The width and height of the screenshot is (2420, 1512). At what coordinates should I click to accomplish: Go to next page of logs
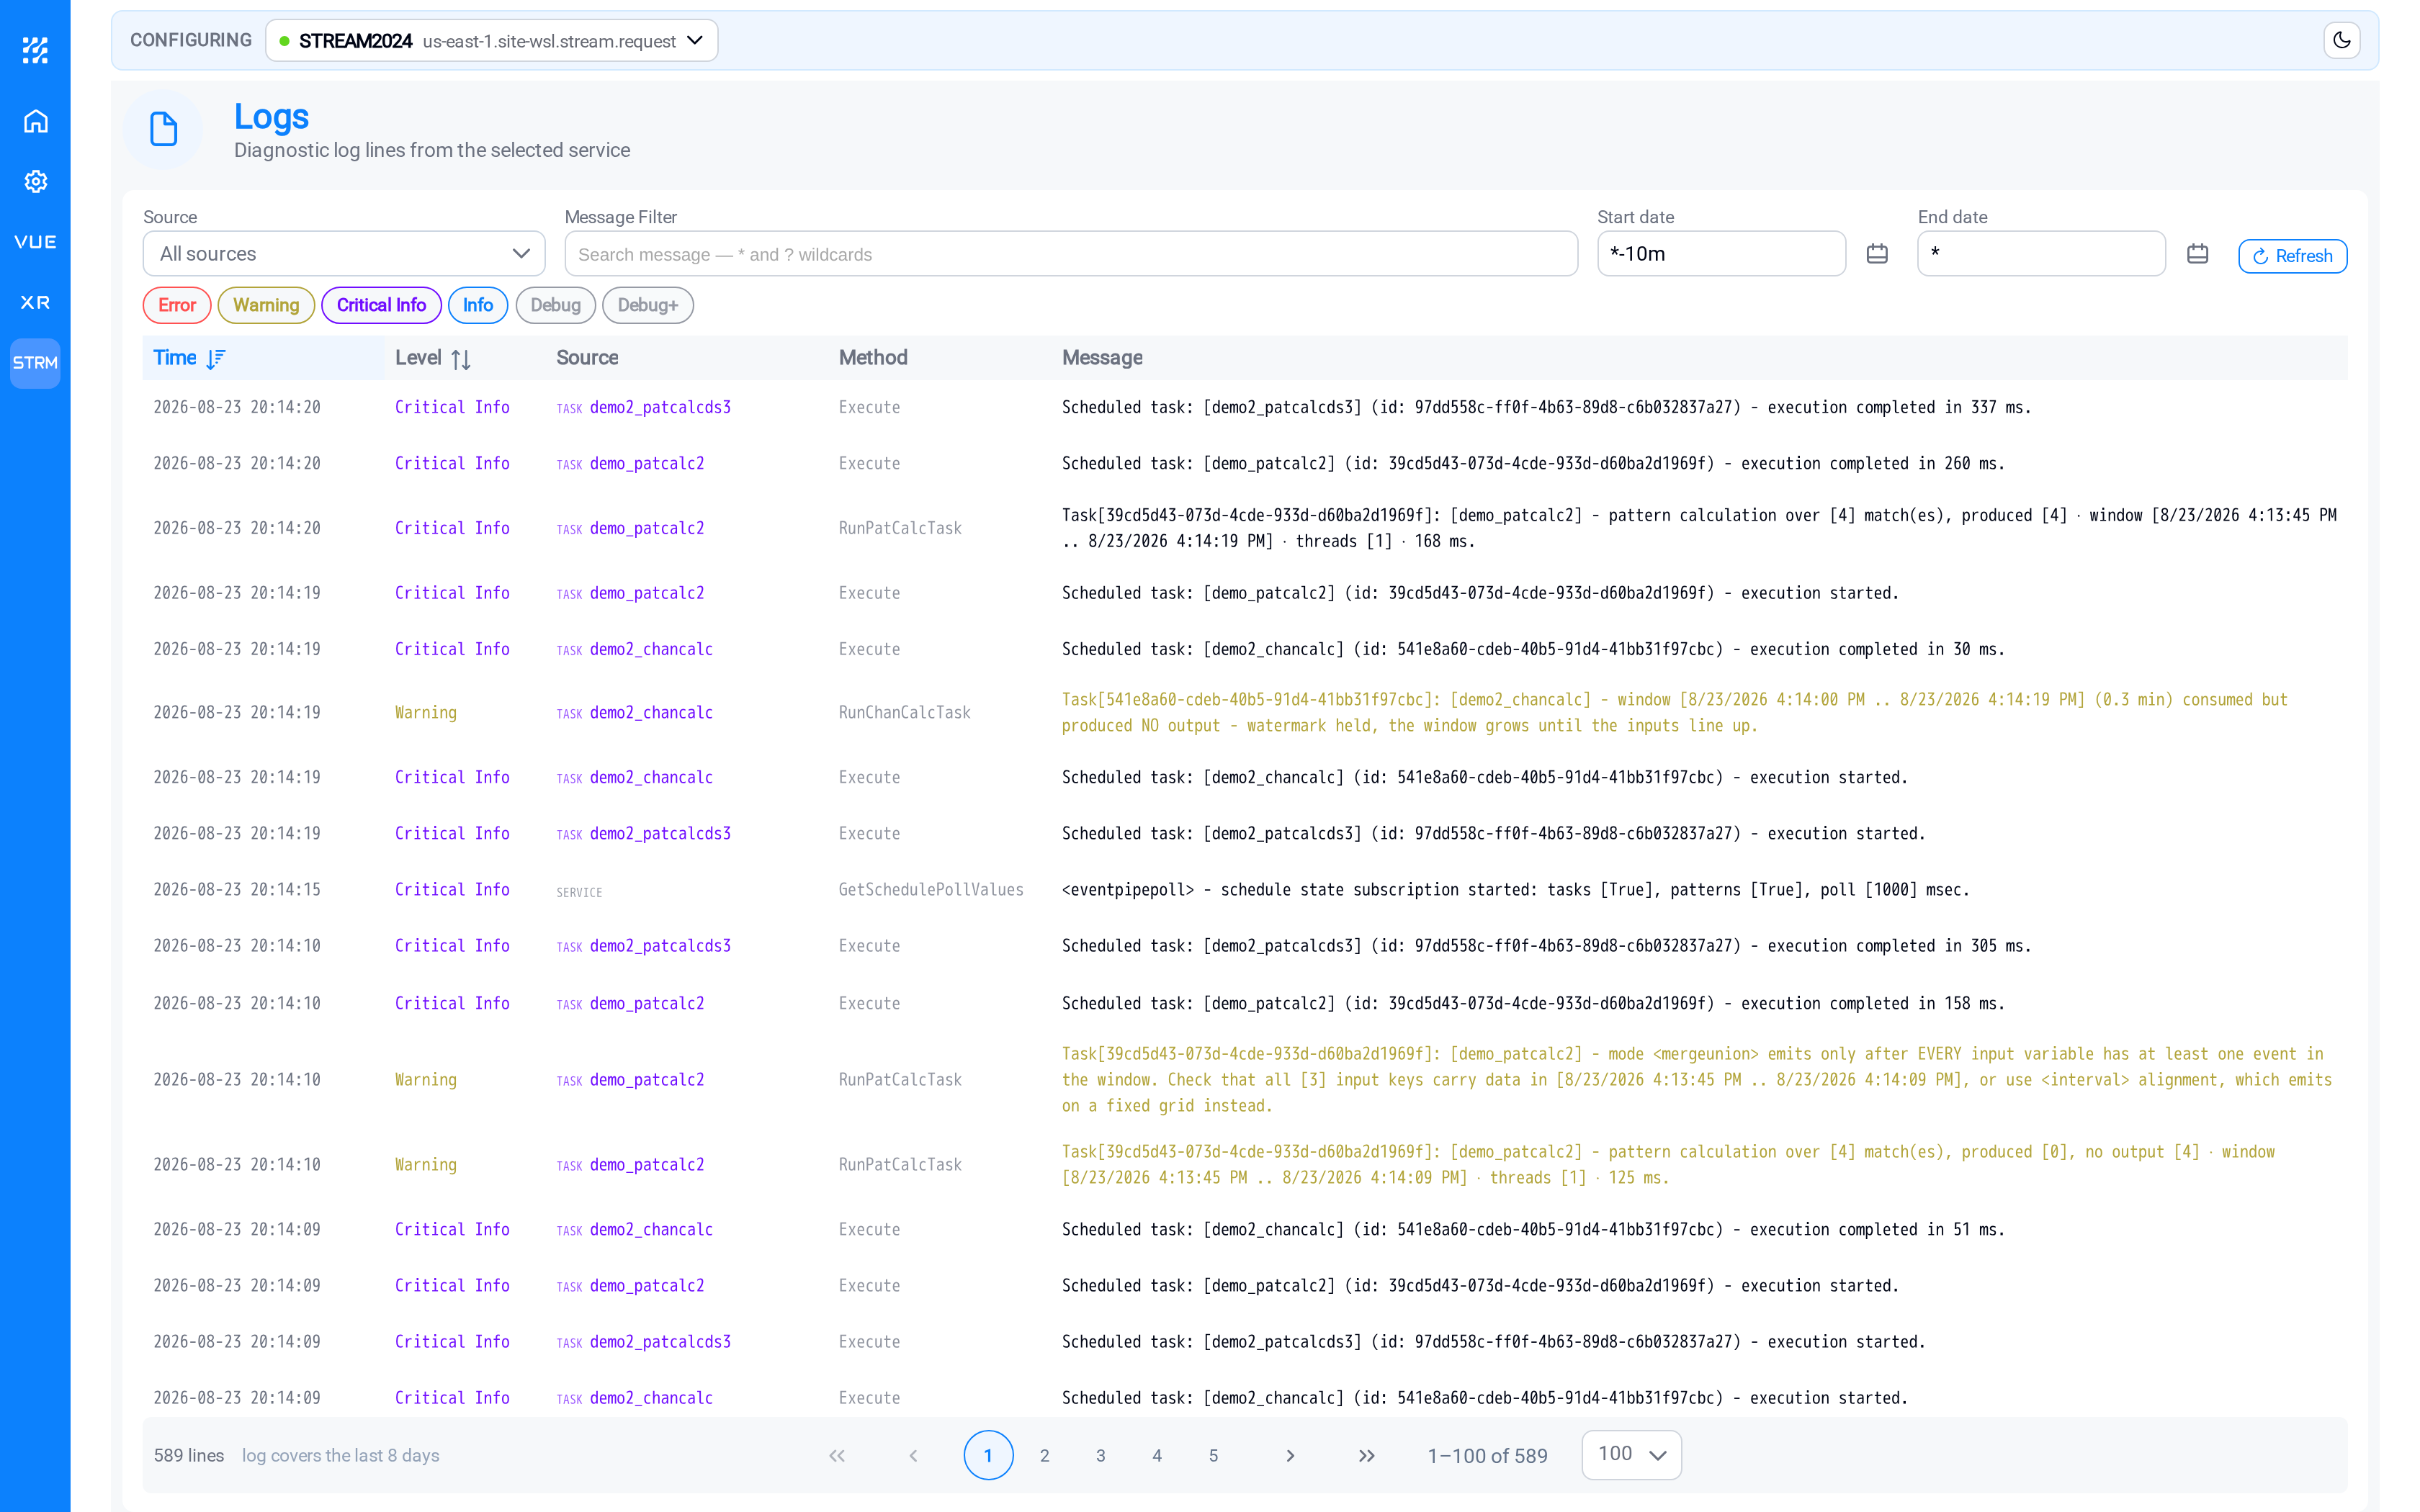(x=1290, y=1456)
